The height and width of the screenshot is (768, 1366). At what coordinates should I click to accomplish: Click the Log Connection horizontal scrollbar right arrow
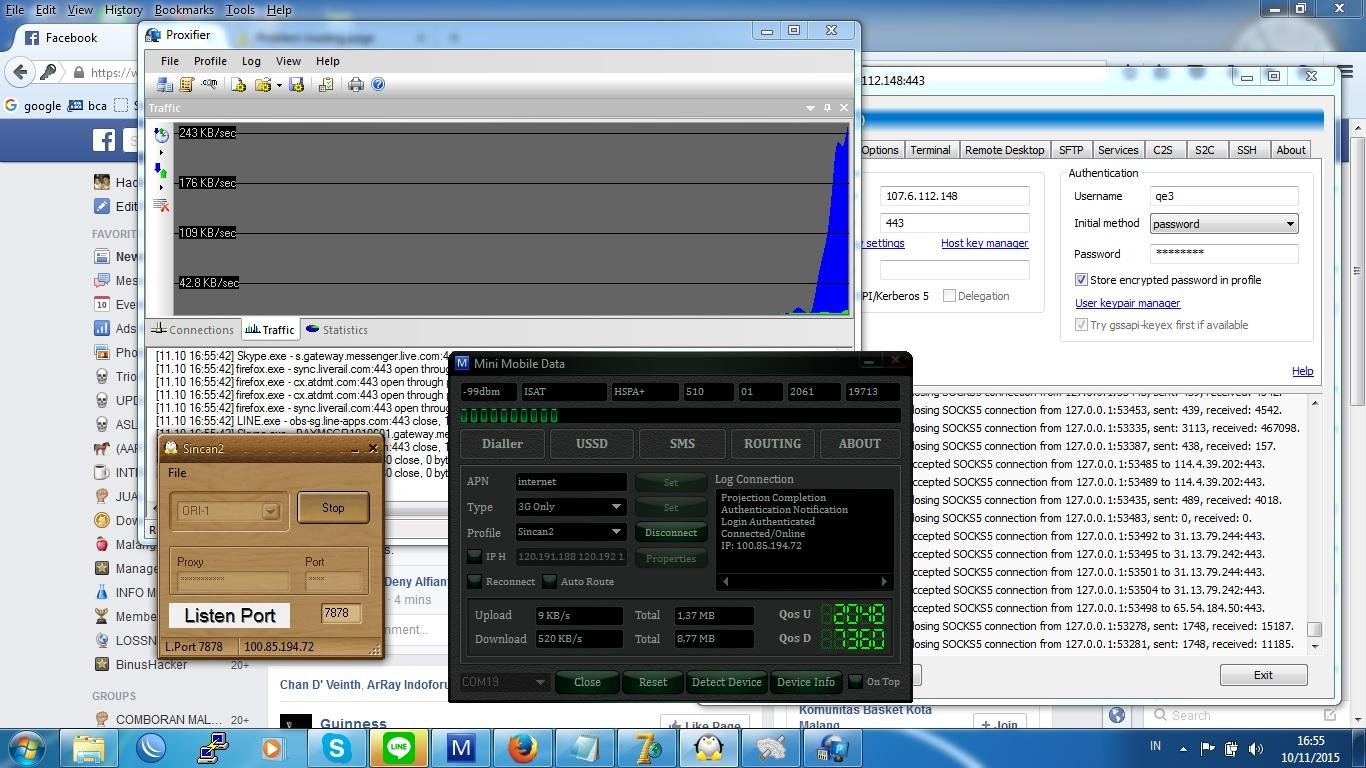[x=884, y=581]
